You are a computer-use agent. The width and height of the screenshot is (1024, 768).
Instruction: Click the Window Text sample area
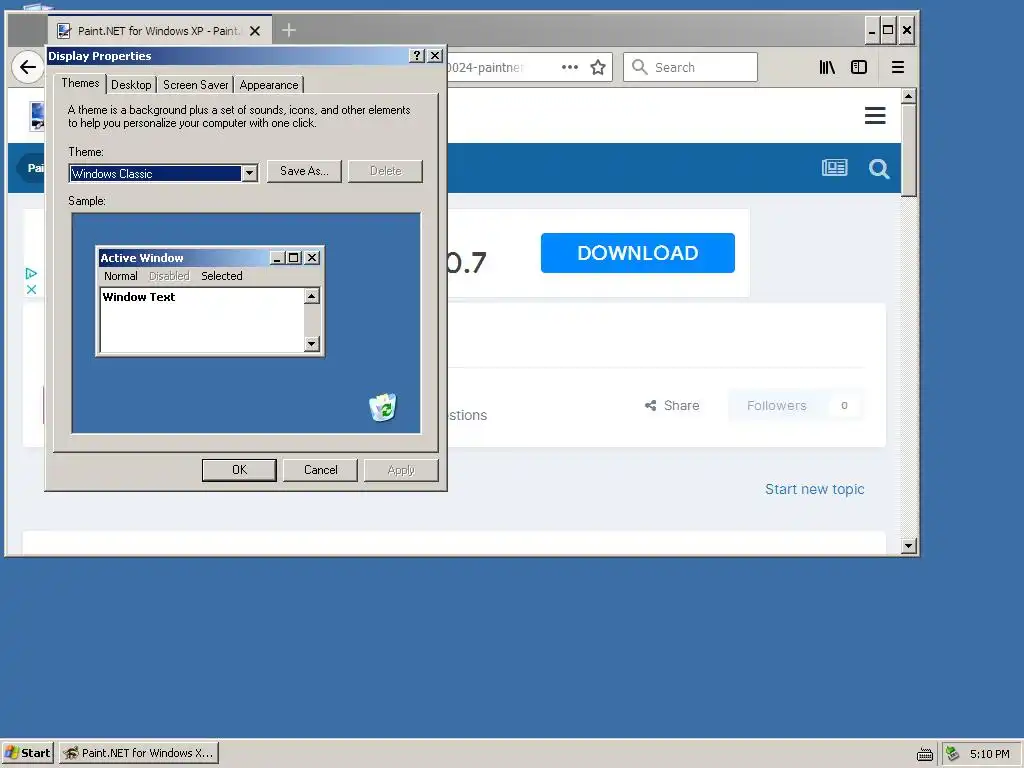(x=202, y=319)
